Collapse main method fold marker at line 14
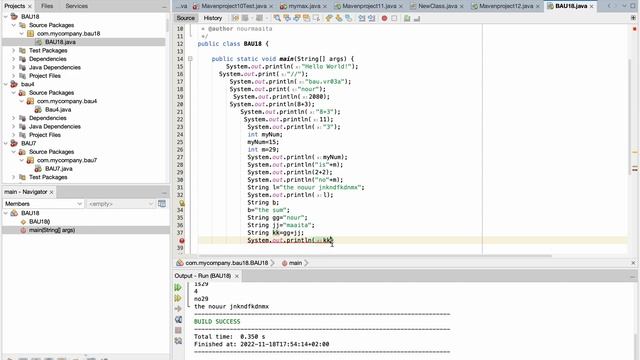 tap(190, 59)
